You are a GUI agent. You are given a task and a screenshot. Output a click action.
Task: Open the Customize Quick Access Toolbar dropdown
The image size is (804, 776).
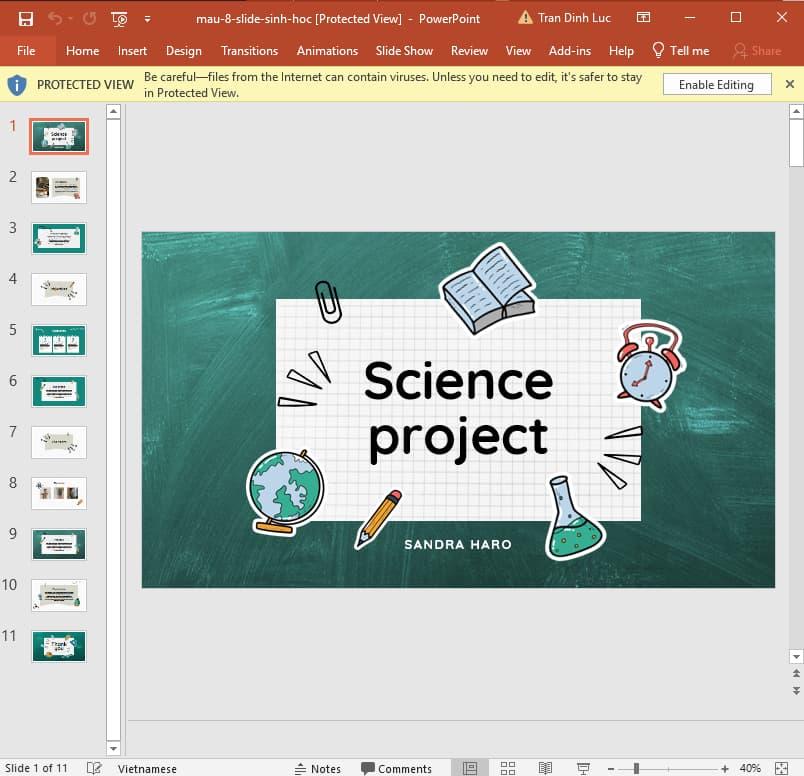(x=147, y=18)
